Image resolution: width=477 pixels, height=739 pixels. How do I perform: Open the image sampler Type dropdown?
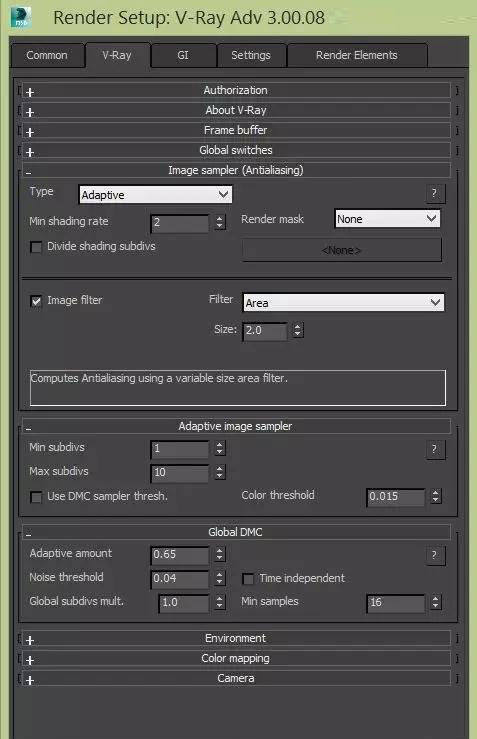point(155,195)
